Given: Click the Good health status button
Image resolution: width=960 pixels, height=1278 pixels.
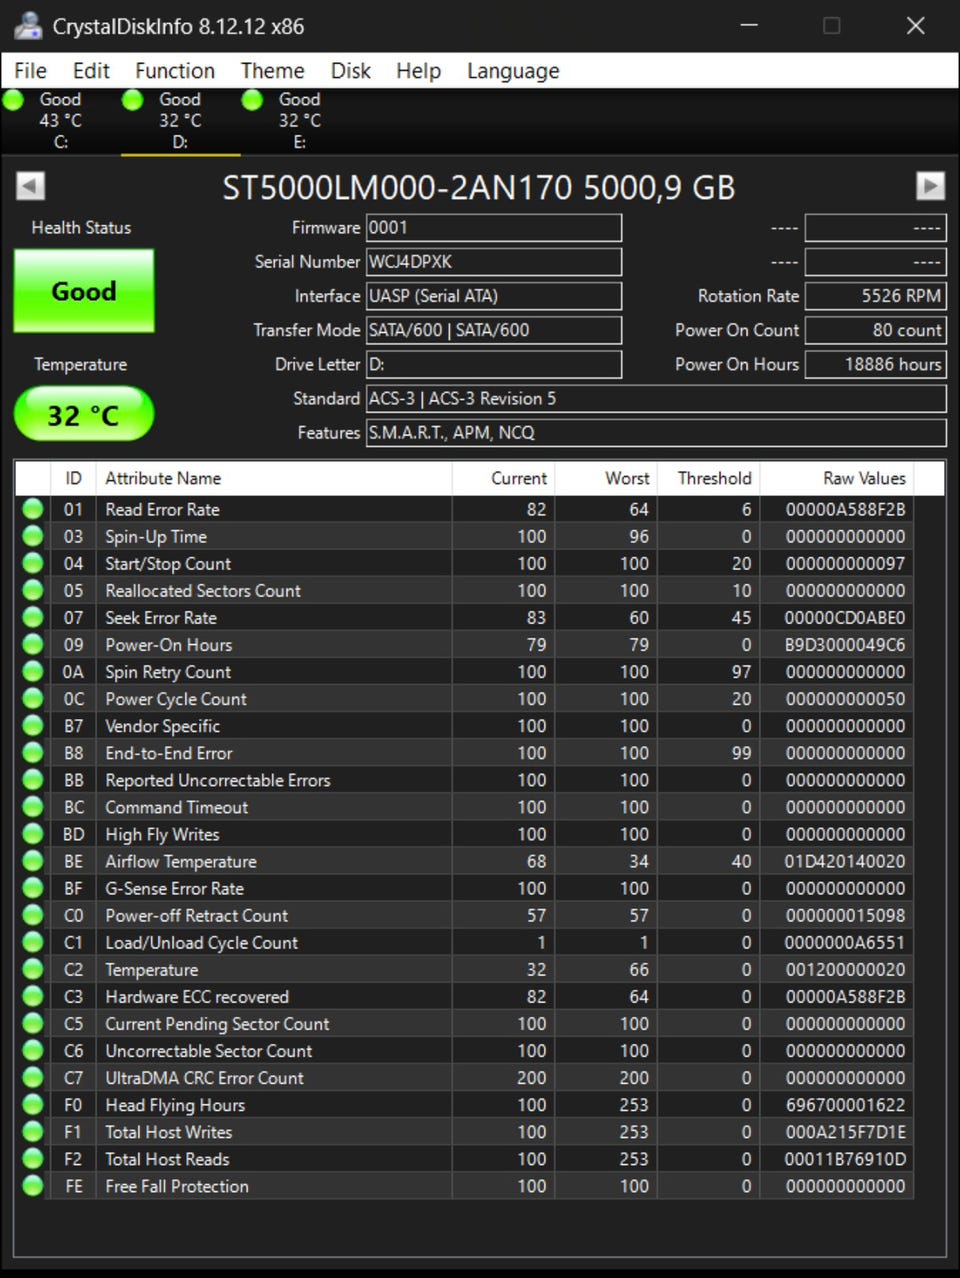Looking at the screenshot, I should pos(84,291).
